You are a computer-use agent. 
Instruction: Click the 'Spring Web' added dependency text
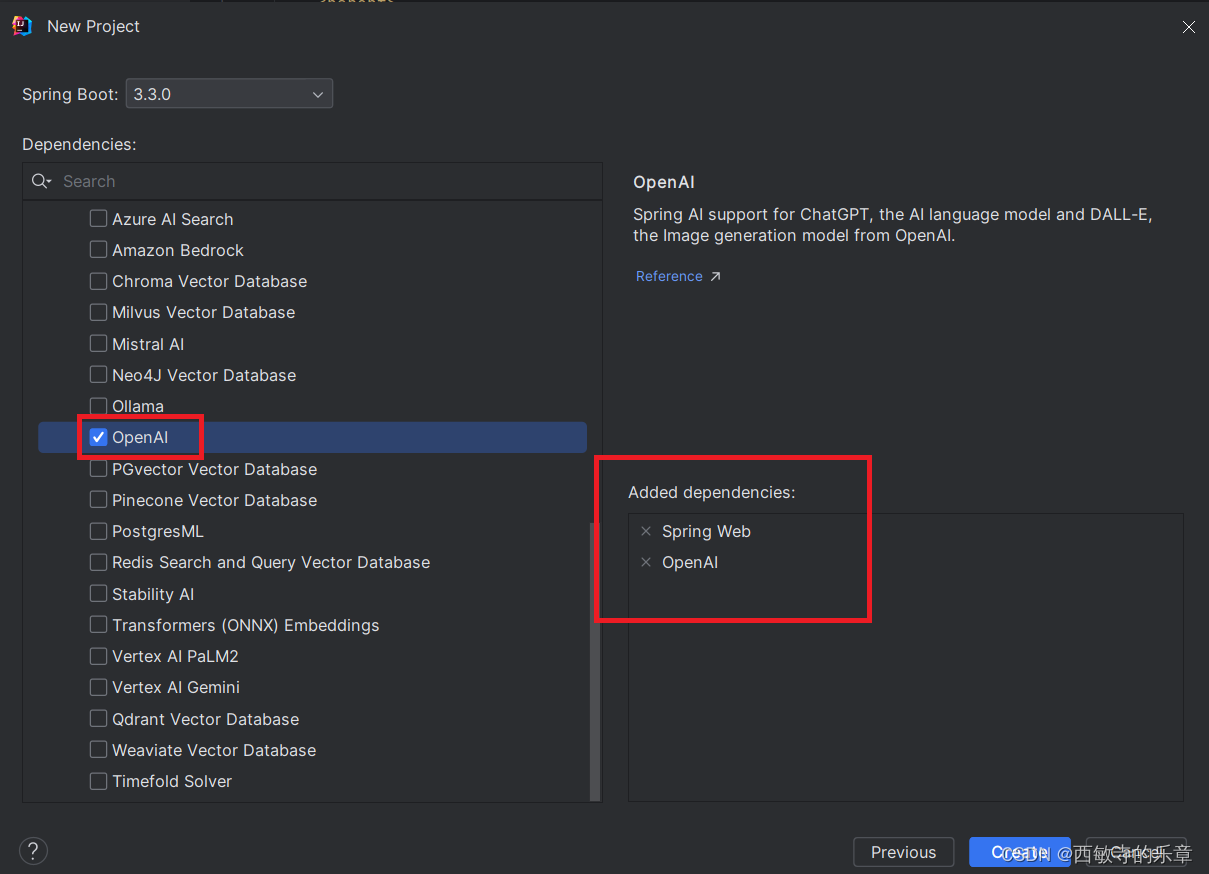pos(706,531)
